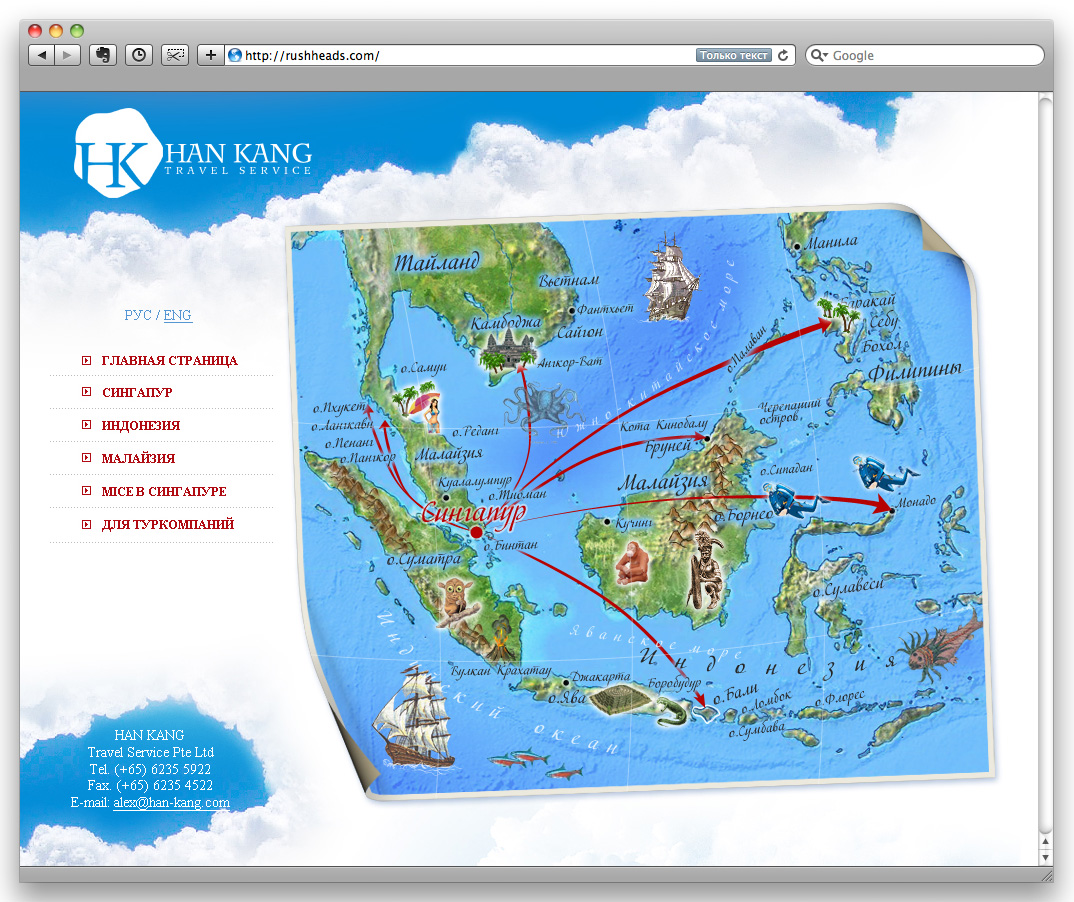Image resolution: width=1074 pixels, height=902 pixels.
Task: Open the ИНДОНЕЗИЯ menu item
Action: pyautogui.click(x=140, y=425)
